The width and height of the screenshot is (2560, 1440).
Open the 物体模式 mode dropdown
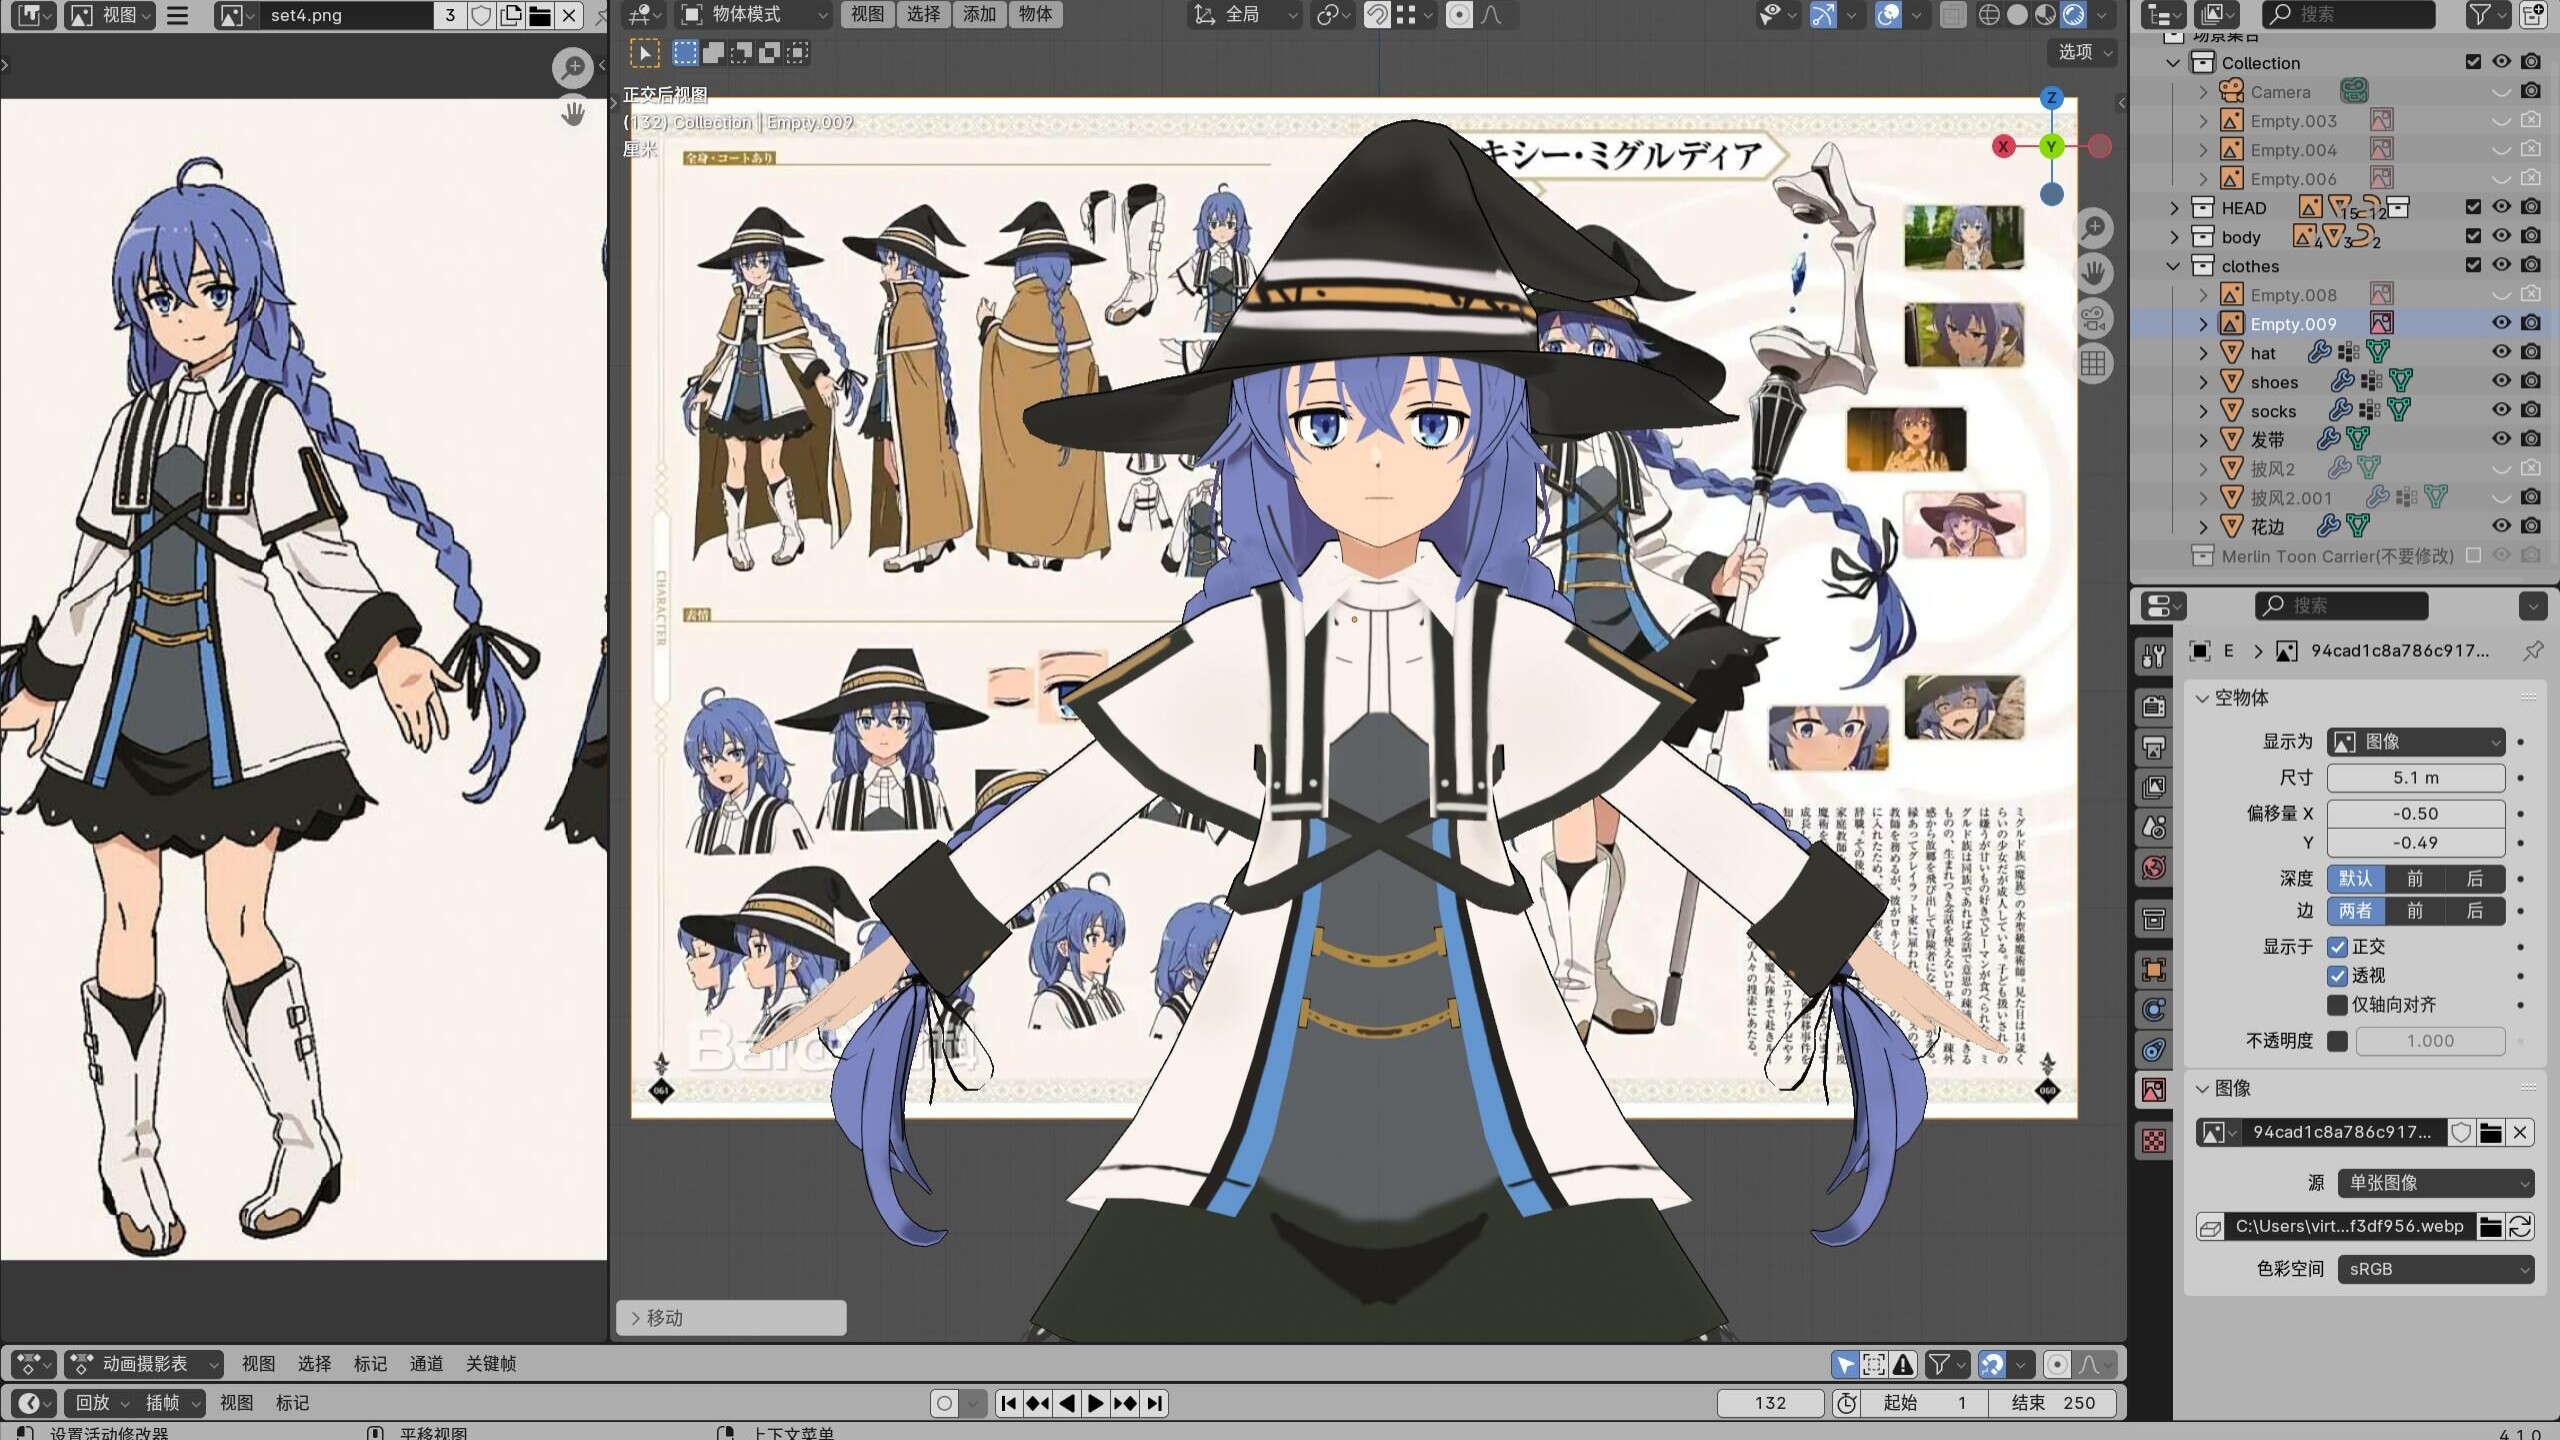point(754,15)
